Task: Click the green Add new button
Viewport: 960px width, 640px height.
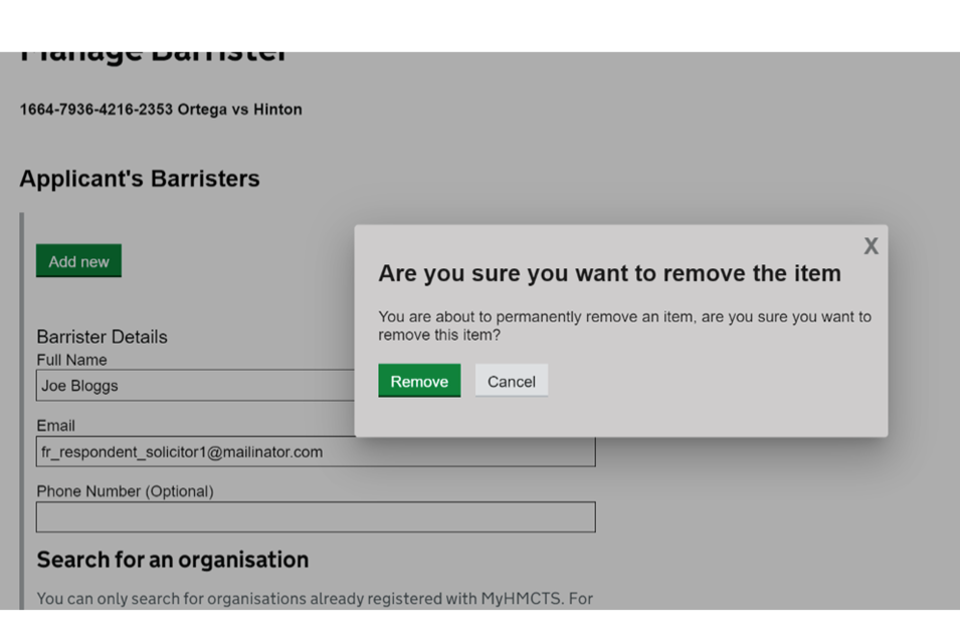Action: click(x=79, y=261)
